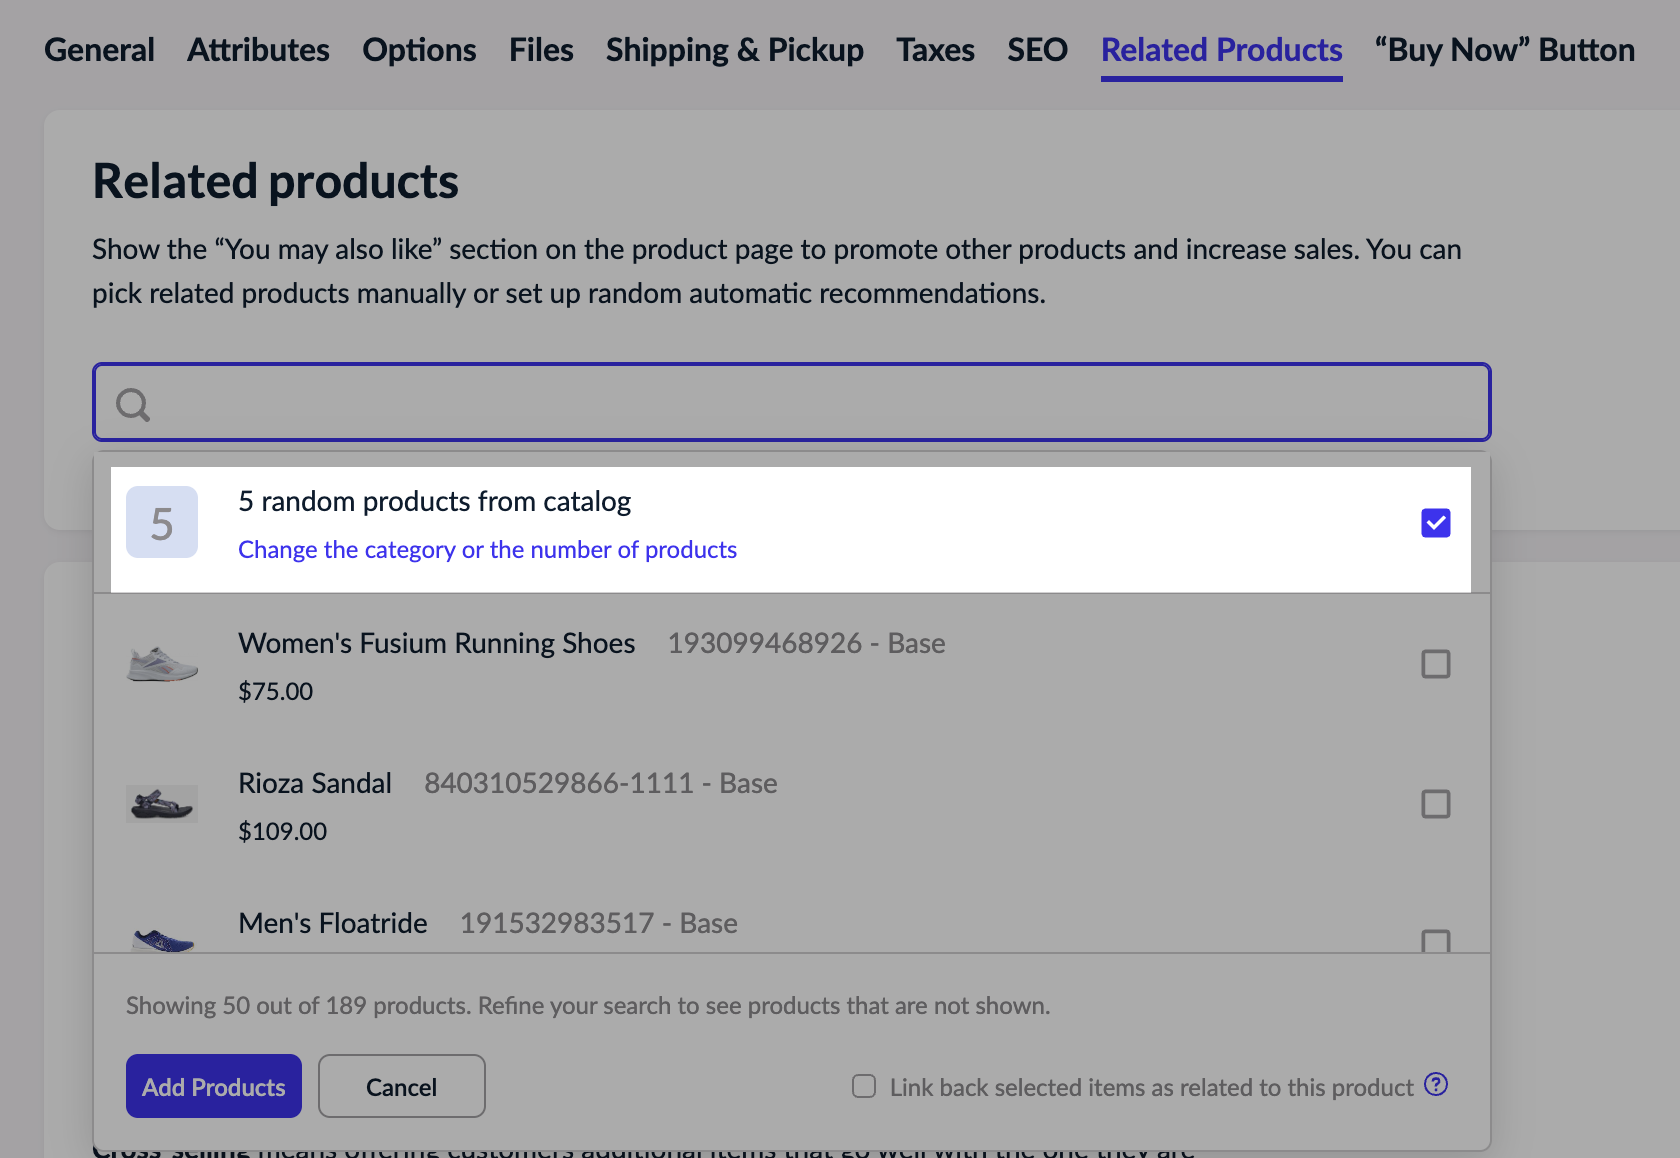Screen dimensions: 1680x1158
Task: Uncheck the 5 random products checkbox
Action: click(x=1436, y=523)
